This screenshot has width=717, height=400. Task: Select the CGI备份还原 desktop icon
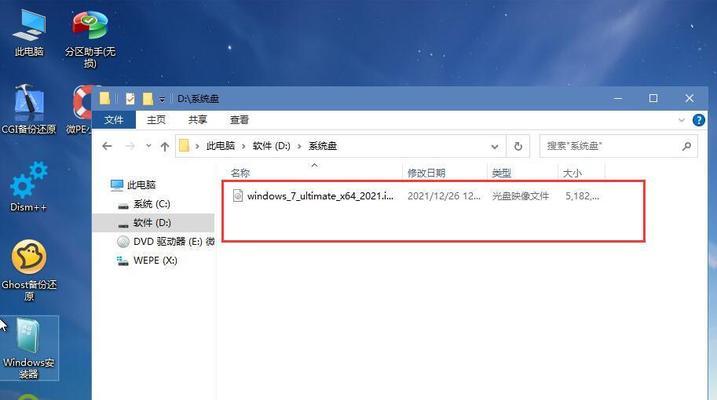click(x=29, y=110)
